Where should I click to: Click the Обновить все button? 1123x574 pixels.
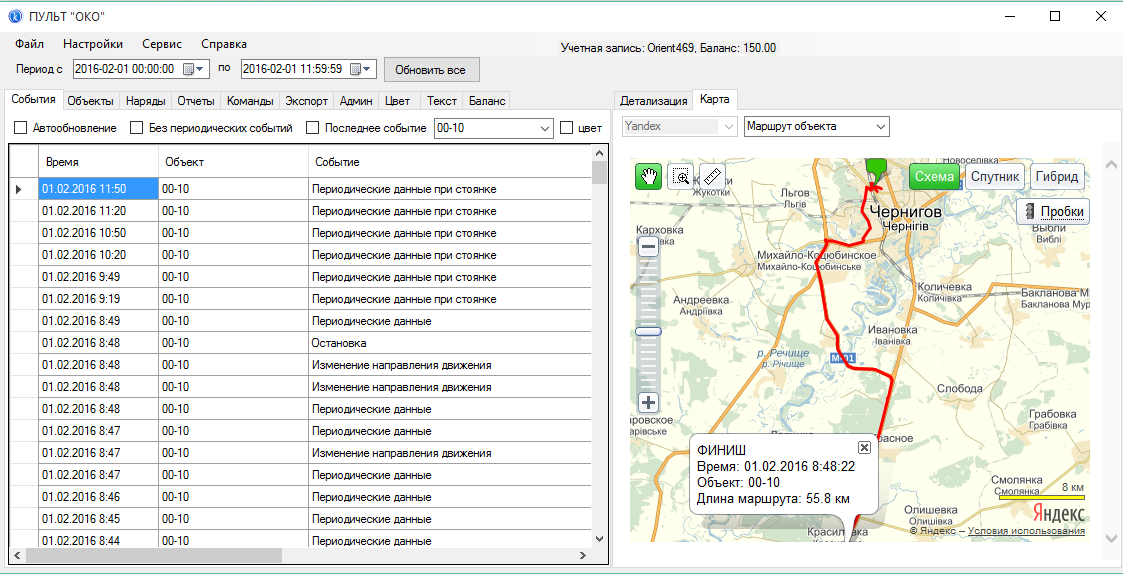pyautogui.click(x=430, y=70)
